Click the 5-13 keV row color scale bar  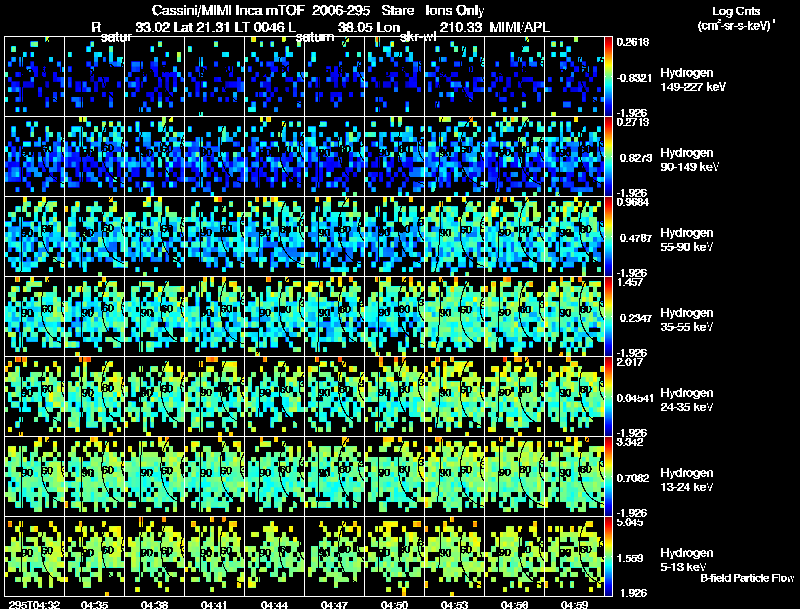pyautogui.click(x=608, y=556)
